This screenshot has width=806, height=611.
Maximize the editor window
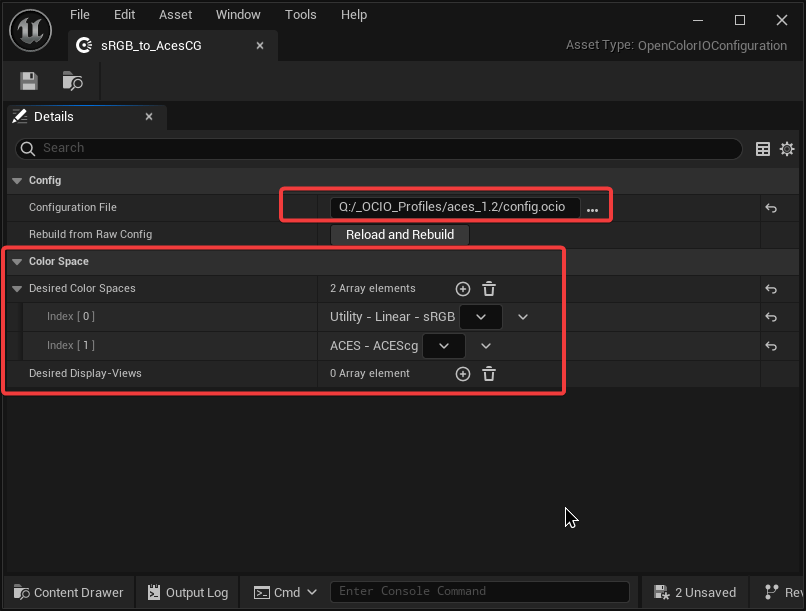tap(740, 20)
